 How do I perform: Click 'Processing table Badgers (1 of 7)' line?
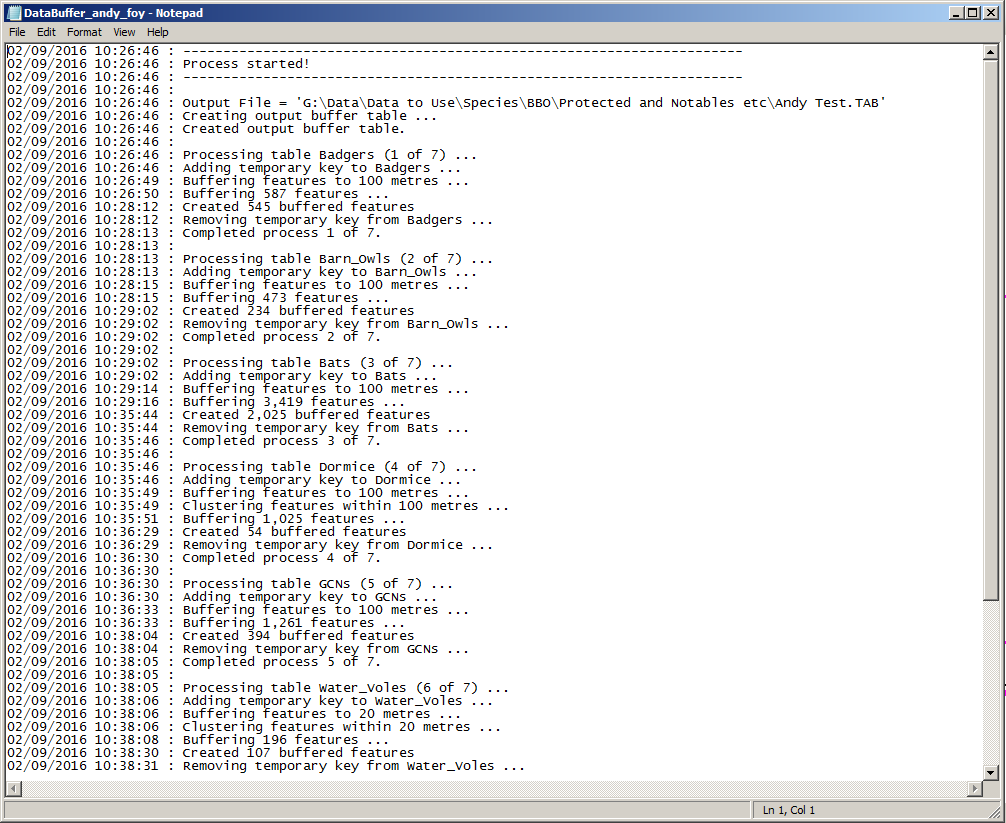pyautogui.click(x=330, y=155)
